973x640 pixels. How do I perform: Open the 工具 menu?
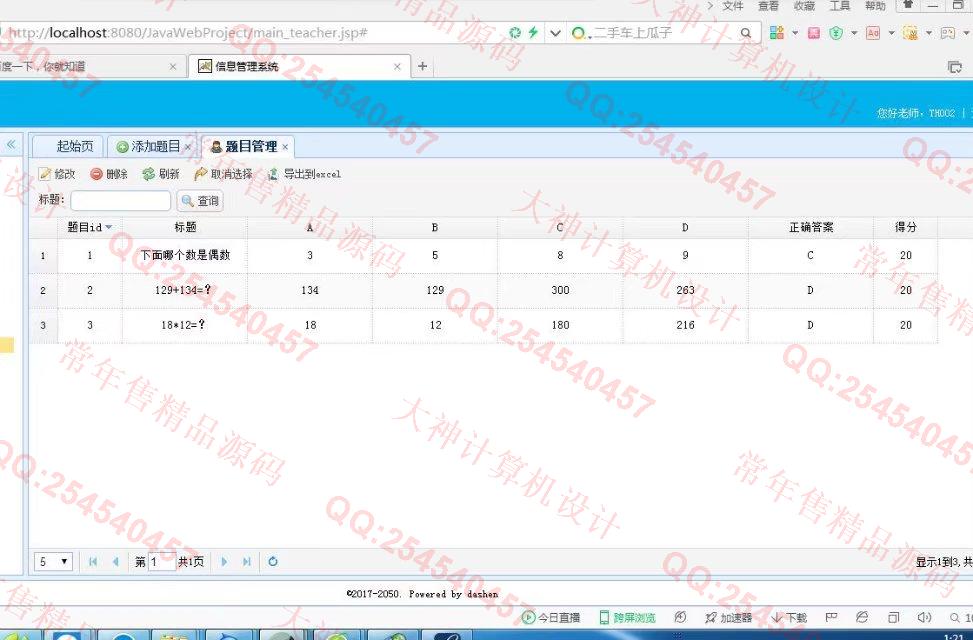point(840,6)
